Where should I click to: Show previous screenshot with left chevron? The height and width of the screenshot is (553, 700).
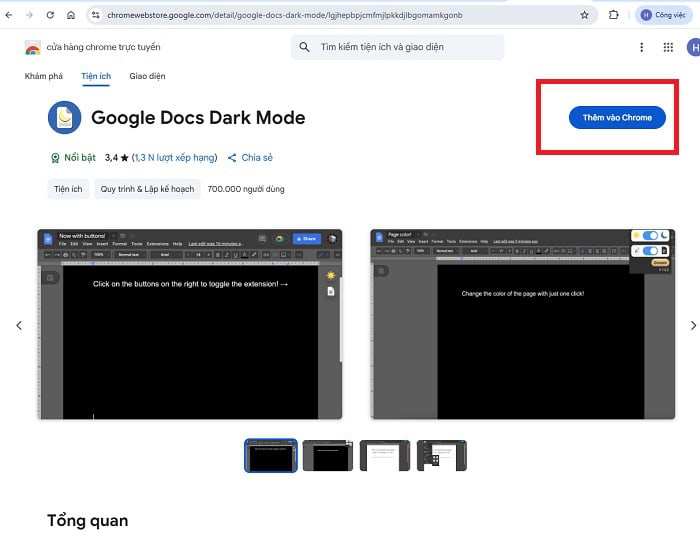coord(19,326)
